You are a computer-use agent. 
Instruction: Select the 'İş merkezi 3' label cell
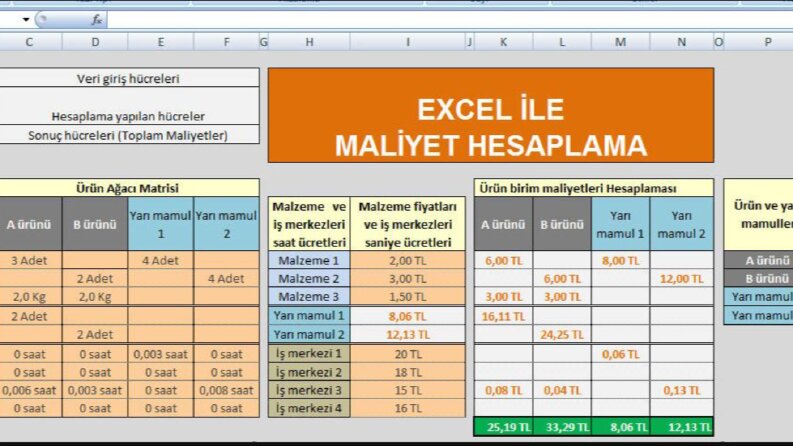[309, 390]
